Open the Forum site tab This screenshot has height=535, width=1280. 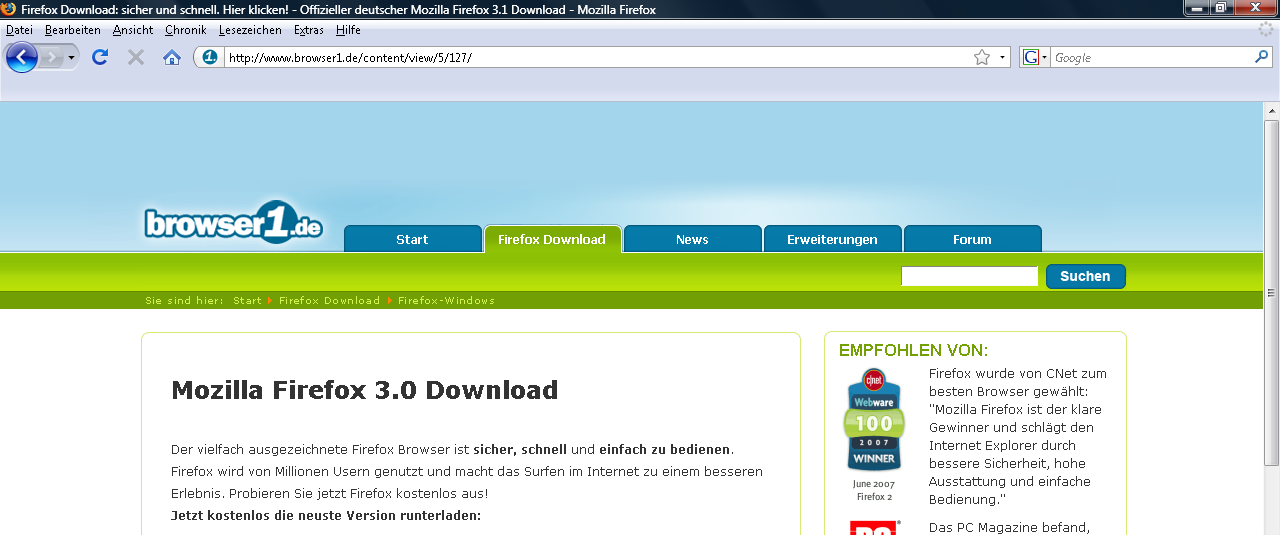tap(972, 239)
